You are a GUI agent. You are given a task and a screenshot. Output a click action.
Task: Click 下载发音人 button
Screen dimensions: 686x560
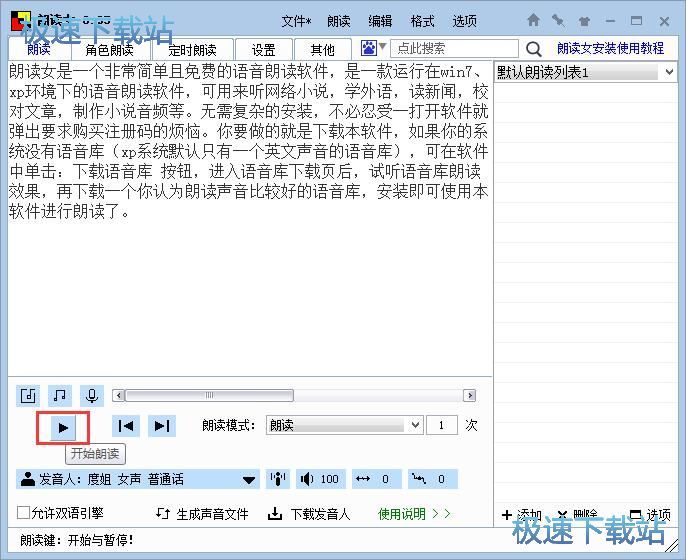[x=309, y=514]
